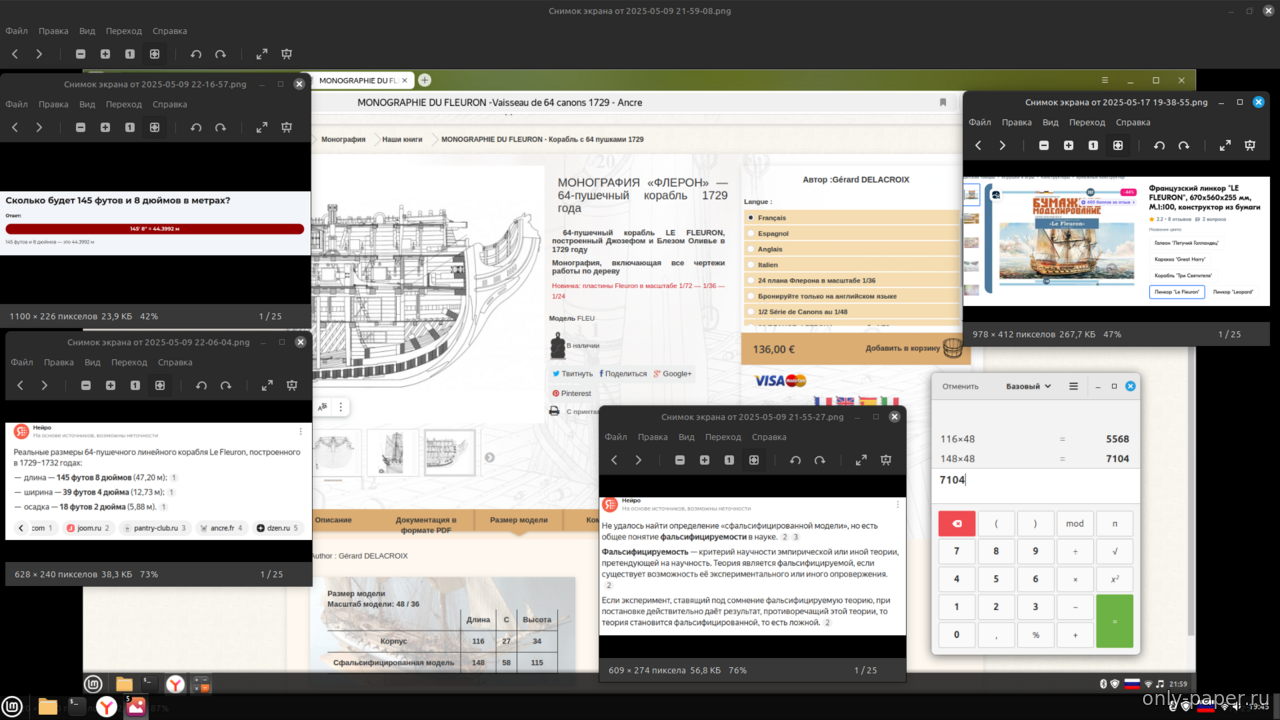Zoom out in the 22-06-04 viewer window
The width and height of the screenshot is (1280, 720).
point(86,385)
